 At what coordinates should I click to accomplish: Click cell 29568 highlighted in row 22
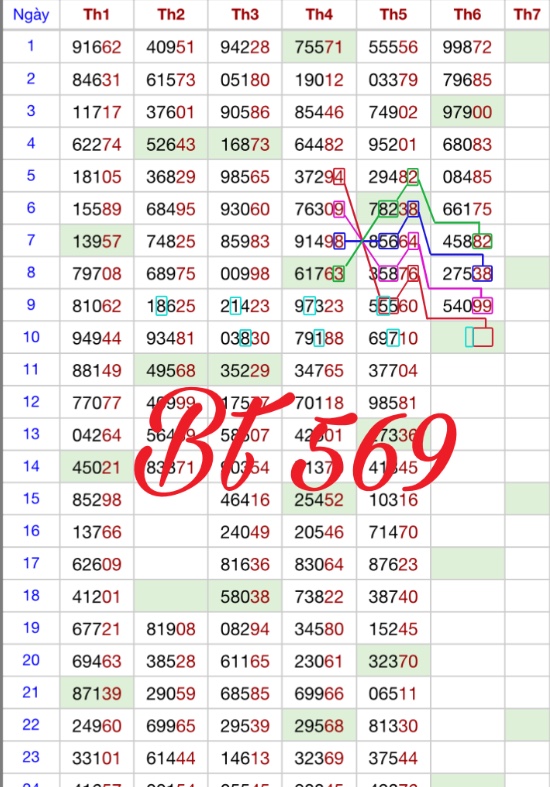click(319, 726)
